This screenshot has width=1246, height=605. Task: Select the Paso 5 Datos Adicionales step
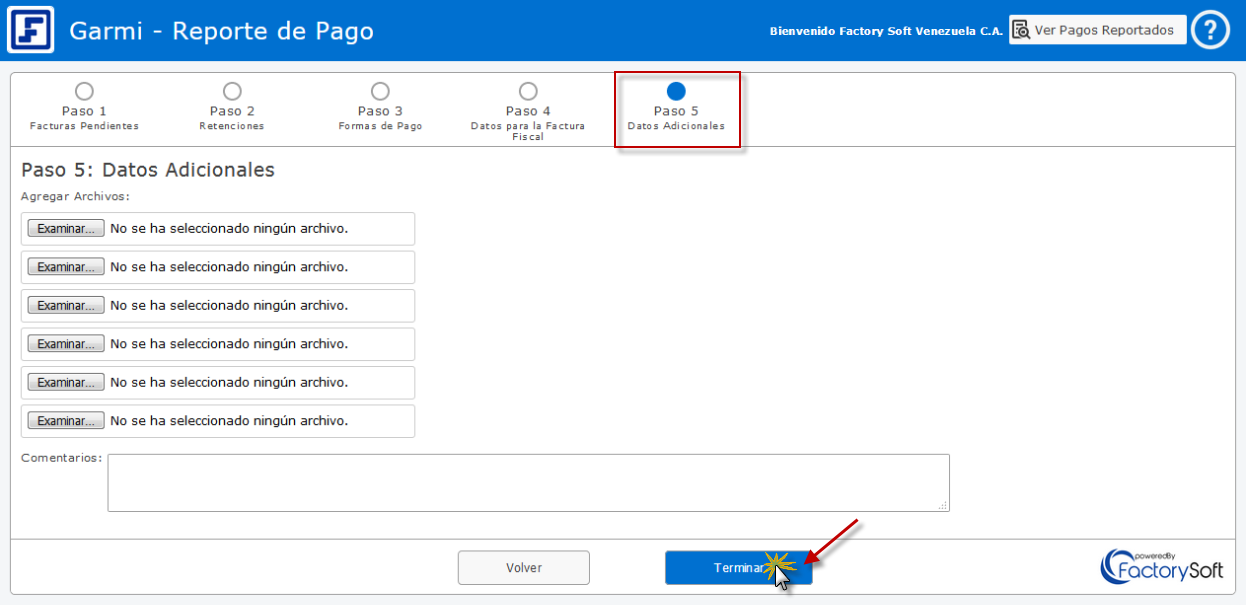click(676, 92)
